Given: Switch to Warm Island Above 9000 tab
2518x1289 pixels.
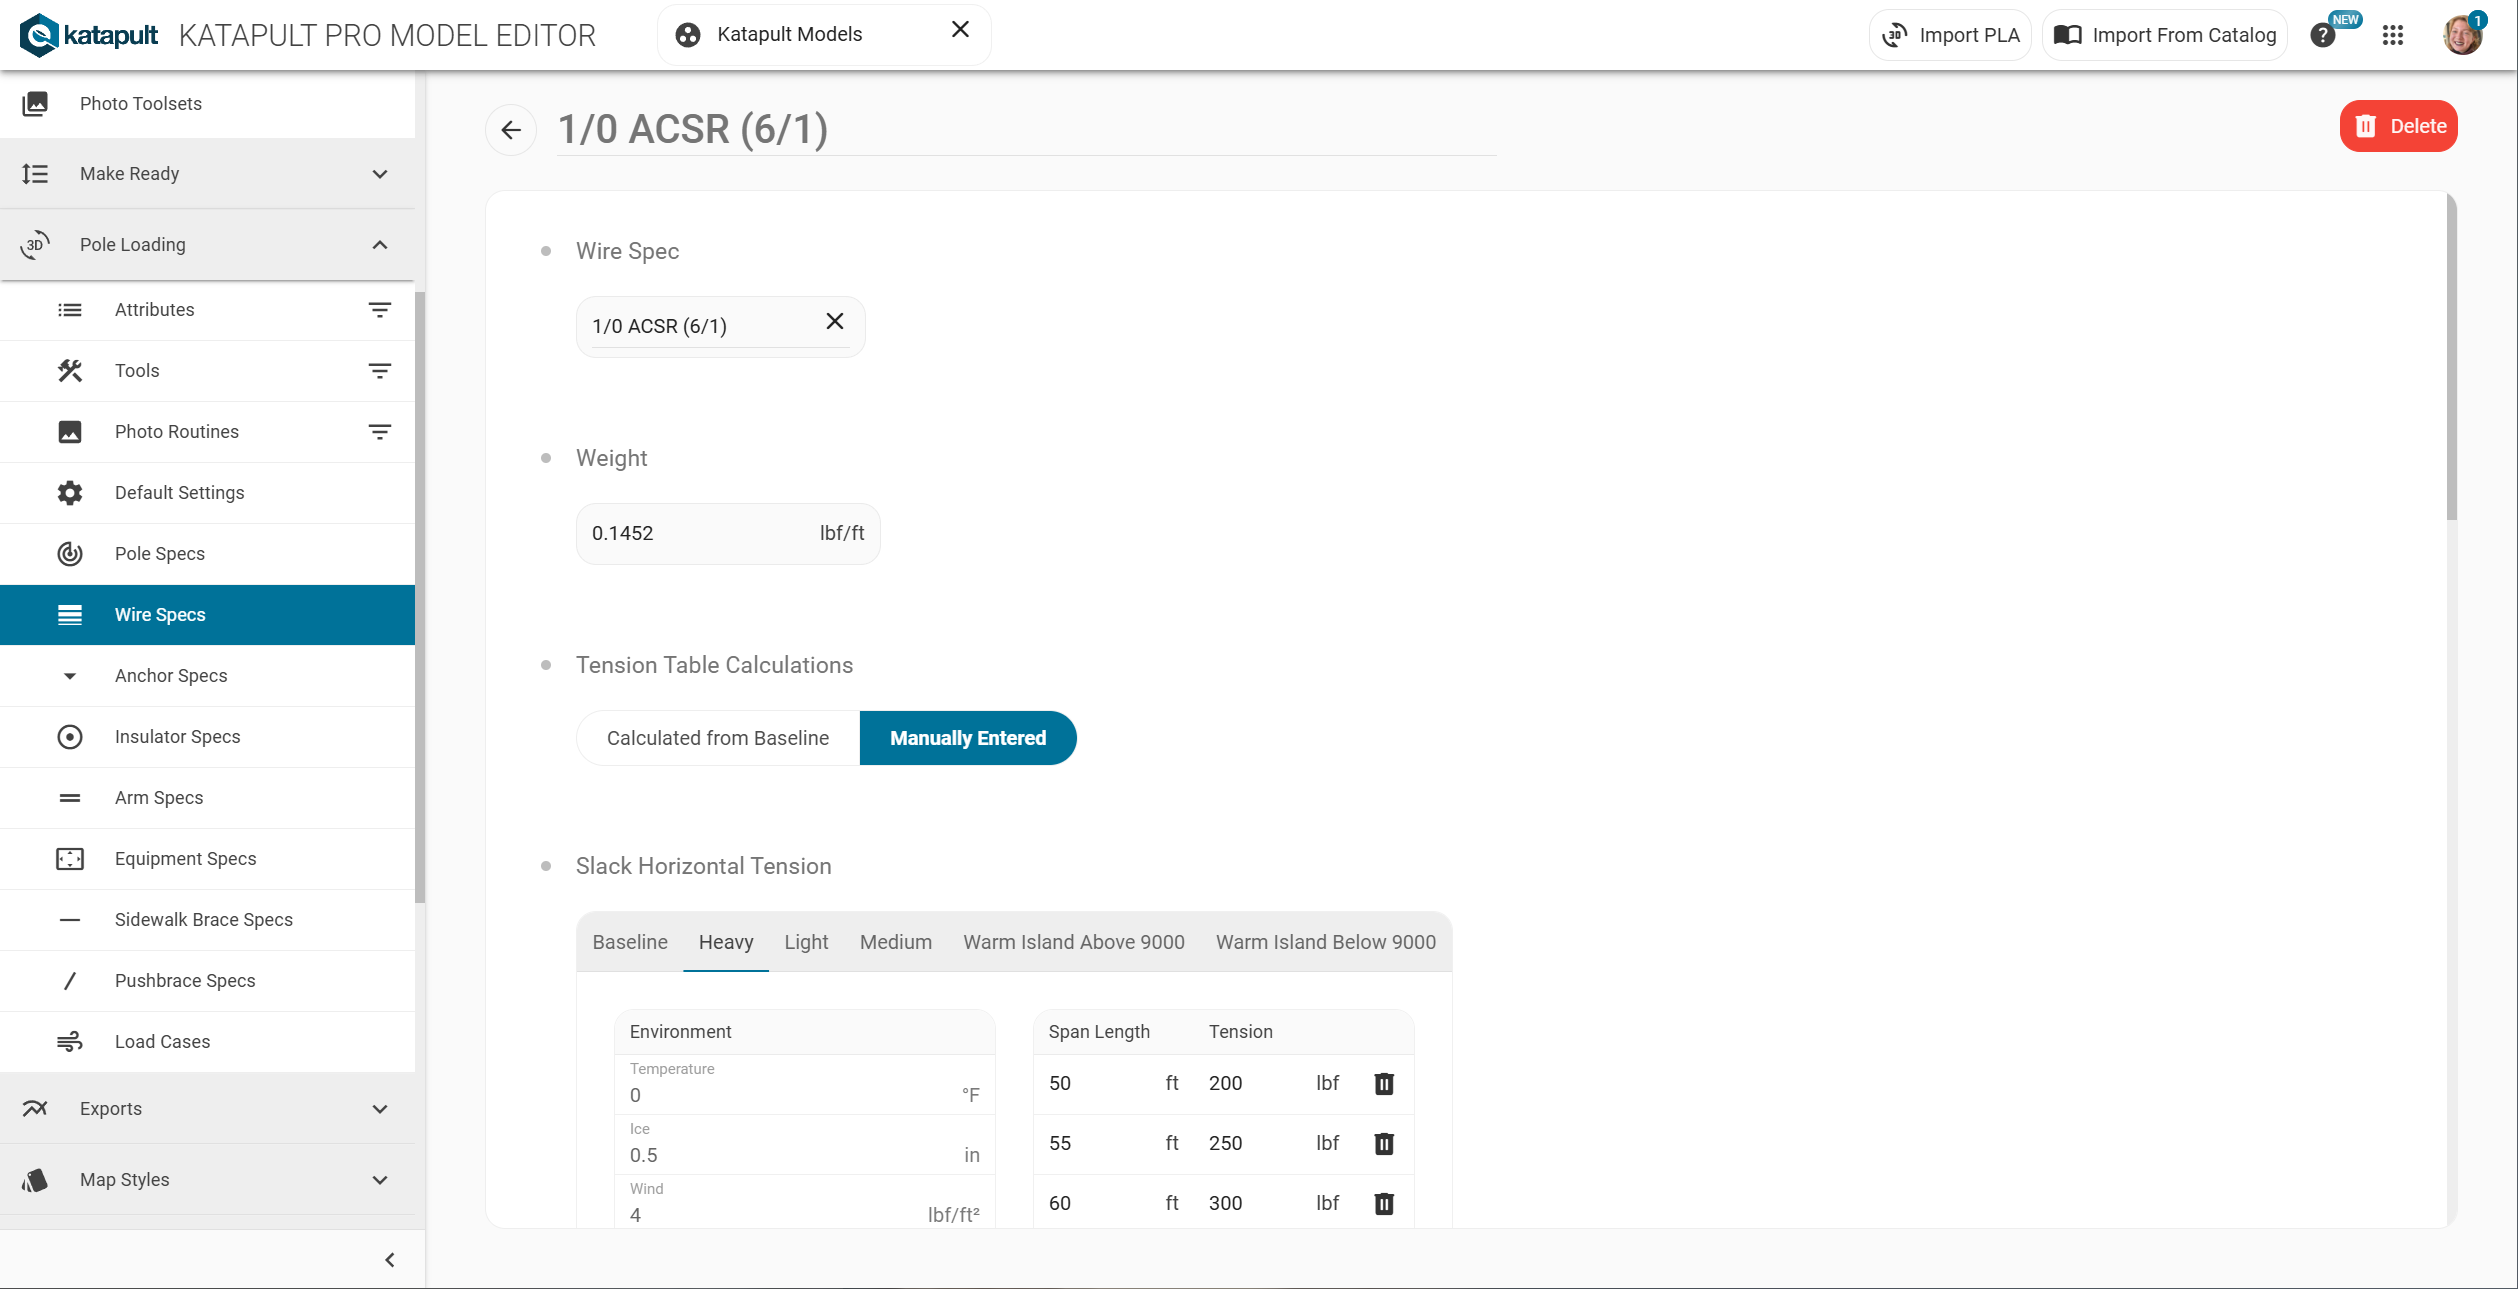Looking at the screenshot, I should click(x=1073, y=942).
